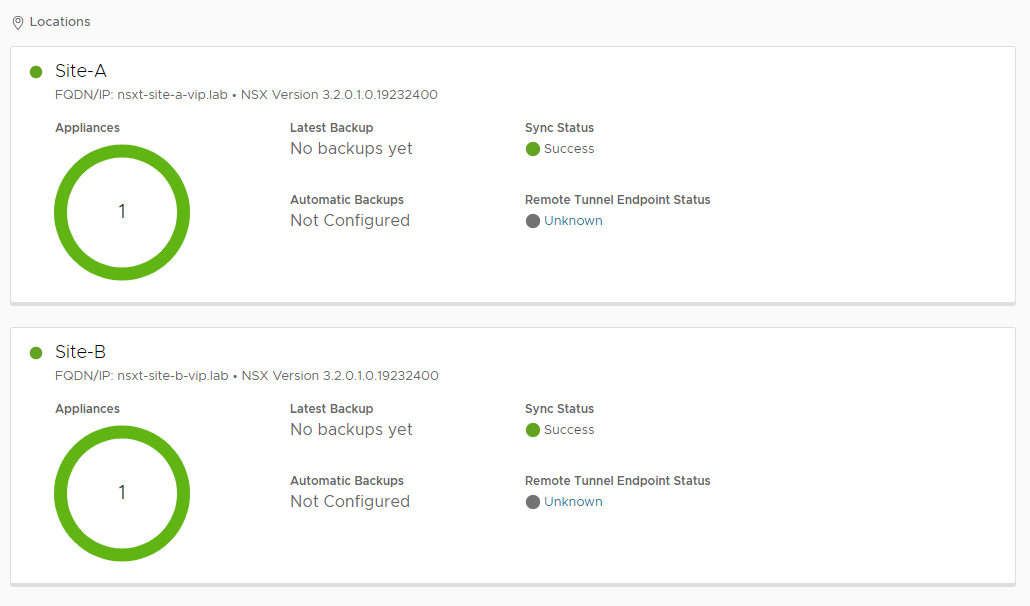1030x606 pixels.
Task: Click Site-B green health status dot
Action: click(x=36, y=353)
